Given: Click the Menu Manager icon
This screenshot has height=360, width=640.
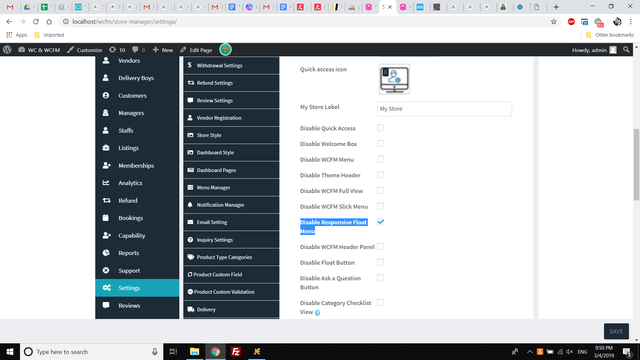Looking at the screenshot, I should 190,187.
